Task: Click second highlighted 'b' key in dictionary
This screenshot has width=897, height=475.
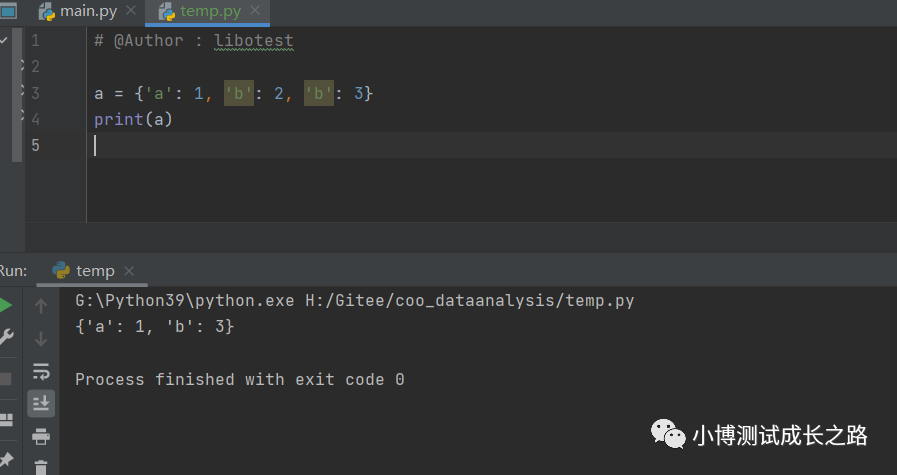Action: (x=319, y=93)
